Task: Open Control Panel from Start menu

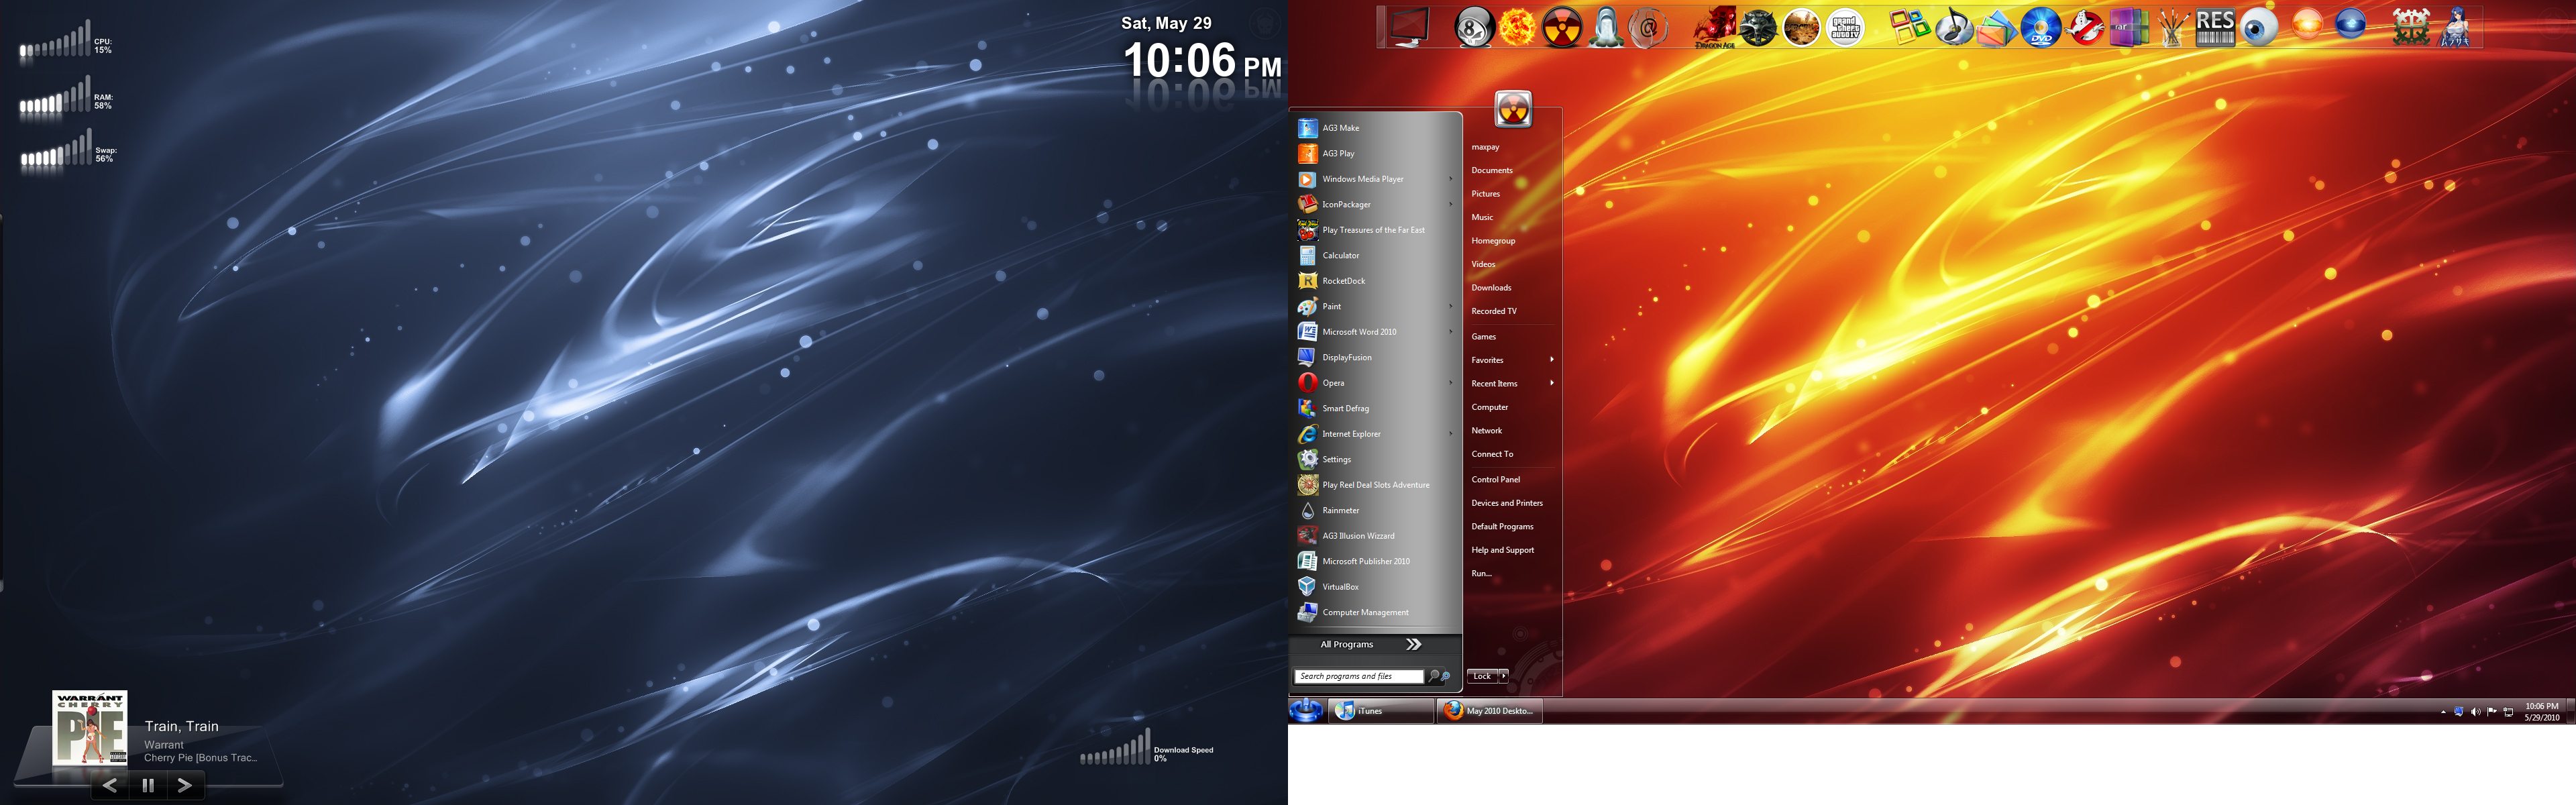Action: 1495,480
